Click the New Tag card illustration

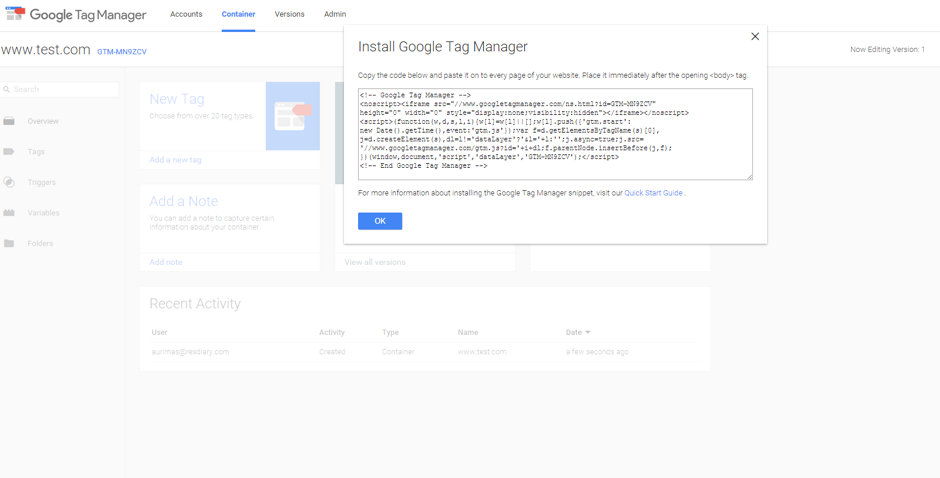pos(293,116)
